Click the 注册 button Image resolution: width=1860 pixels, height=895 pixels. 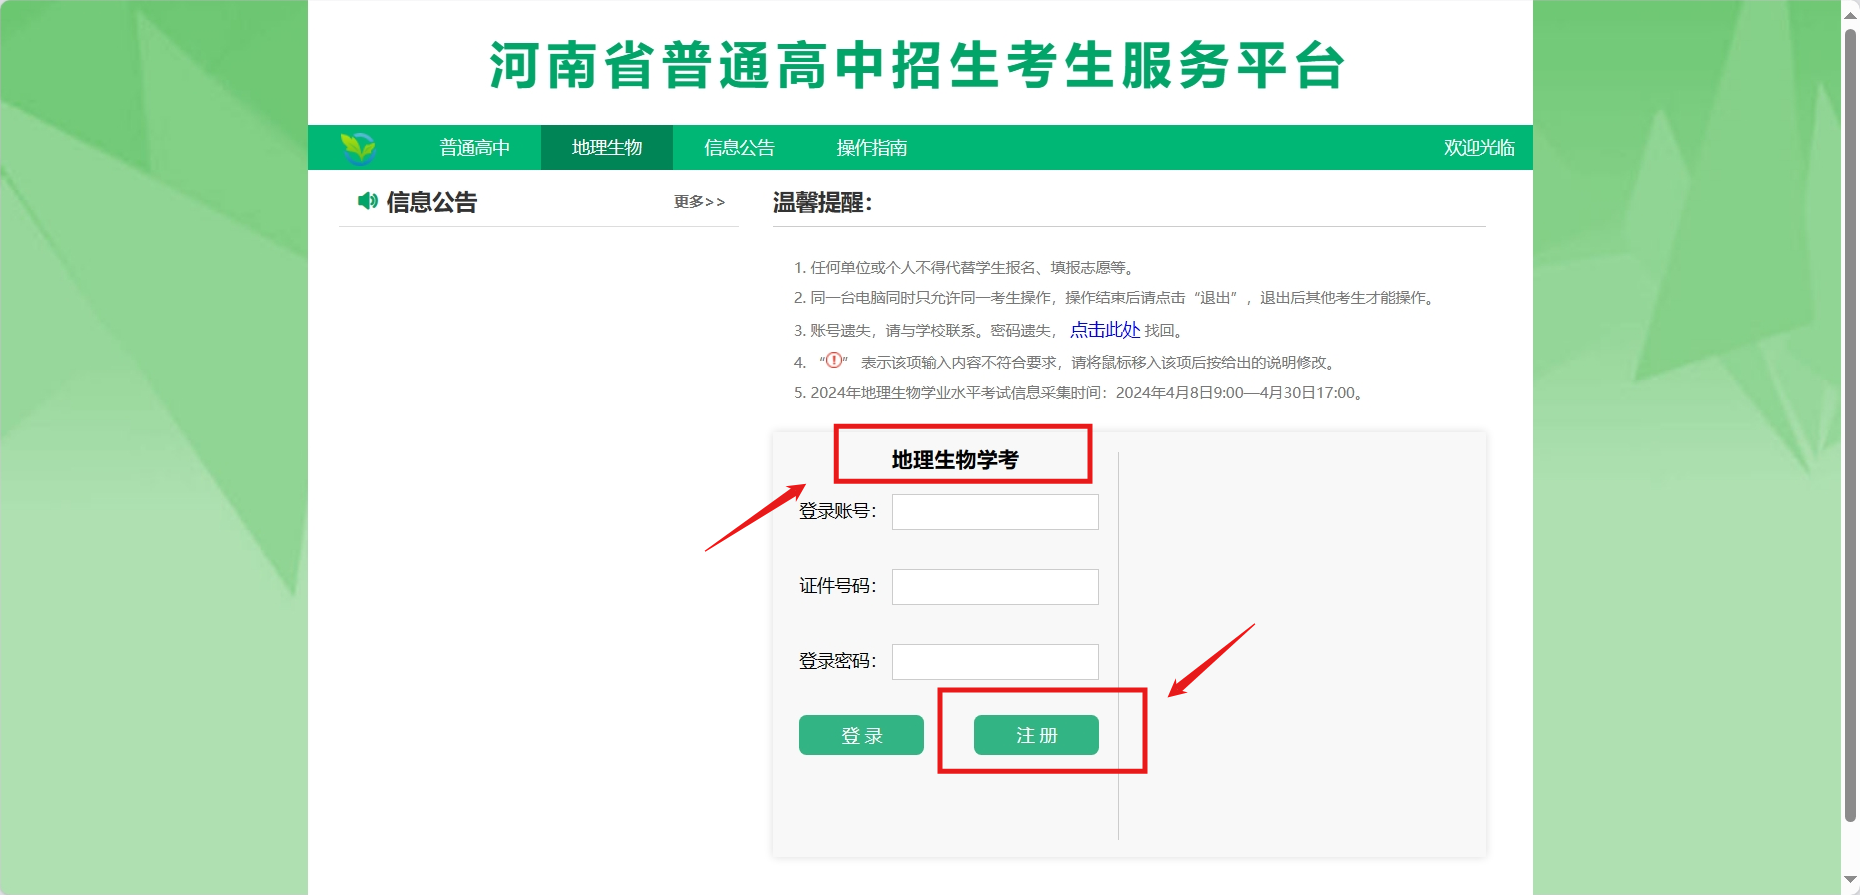click(x=1036, y=735)
